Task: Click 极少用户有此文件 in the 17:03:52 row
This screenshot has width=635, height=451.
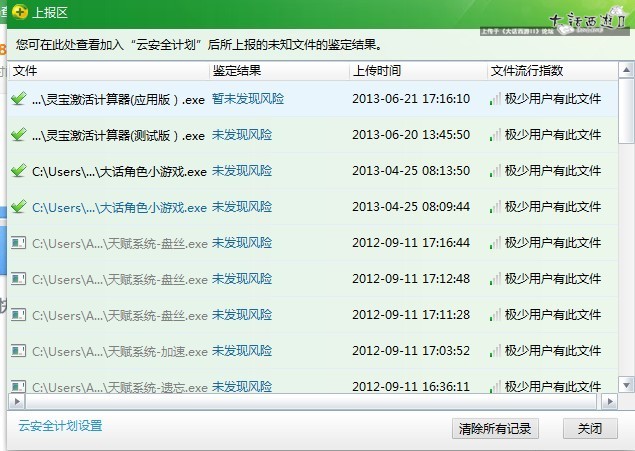Action: (553, 351)
